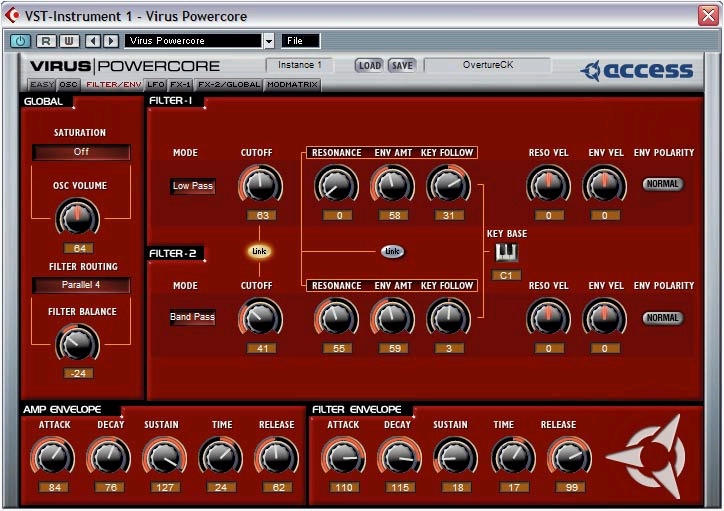Screen dimensions: 724x511
Task: Switch to the LFO tab
Action: click(x=156, y=84)
